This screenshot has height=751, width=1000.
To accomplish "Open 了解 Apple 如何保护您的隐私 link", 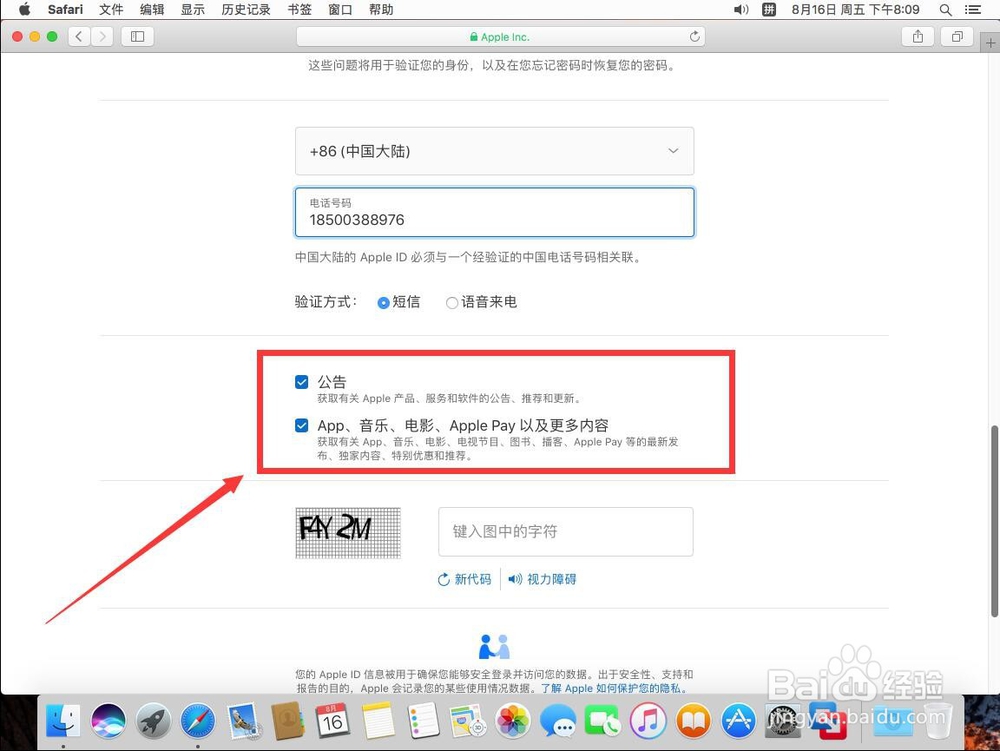I will pos(614,689).
